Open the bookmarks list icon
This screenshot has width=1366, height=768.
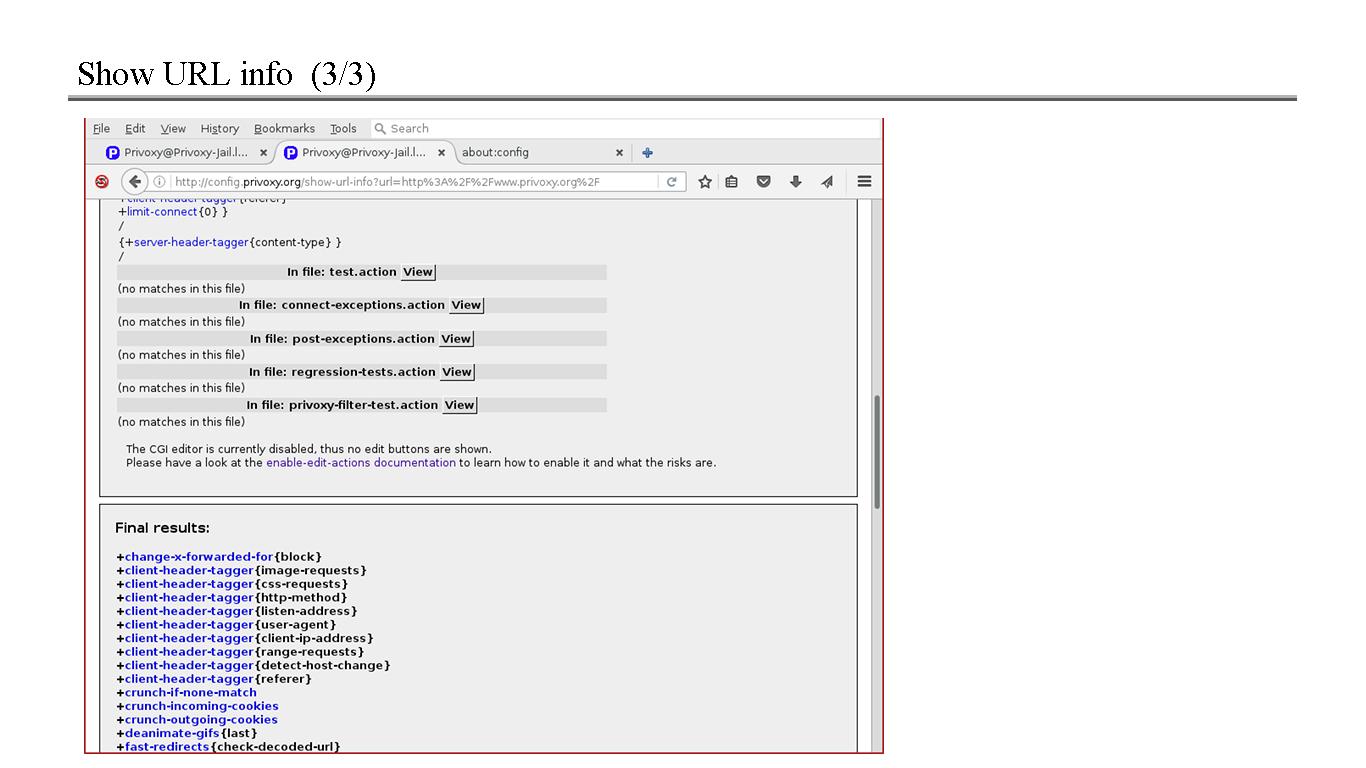pos(732,182)
